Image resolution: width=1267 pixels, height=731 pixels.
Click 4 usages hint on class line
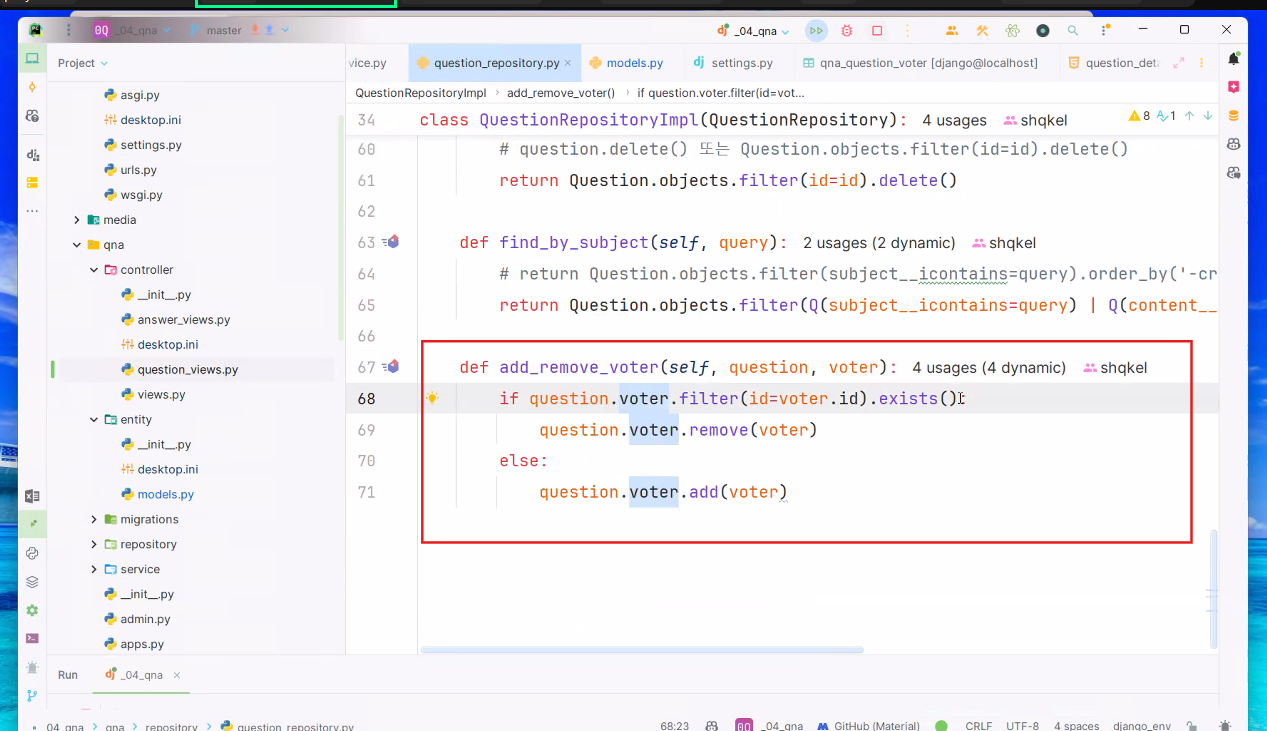coord(954,120)
